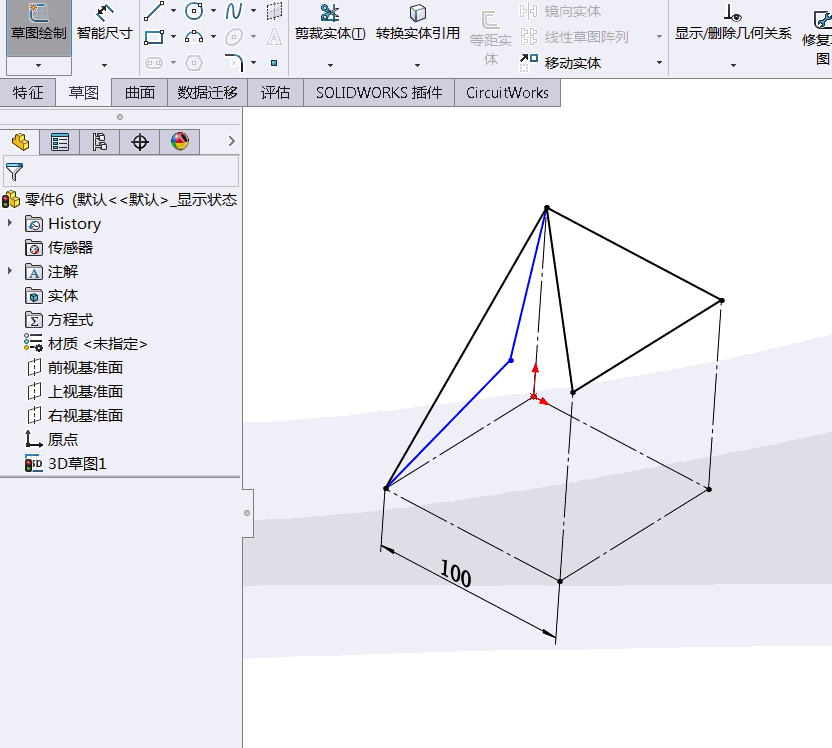This screenshot has width=832, height=748.
Task: Select the Spline sketch tool
Action: click(234, 11)
